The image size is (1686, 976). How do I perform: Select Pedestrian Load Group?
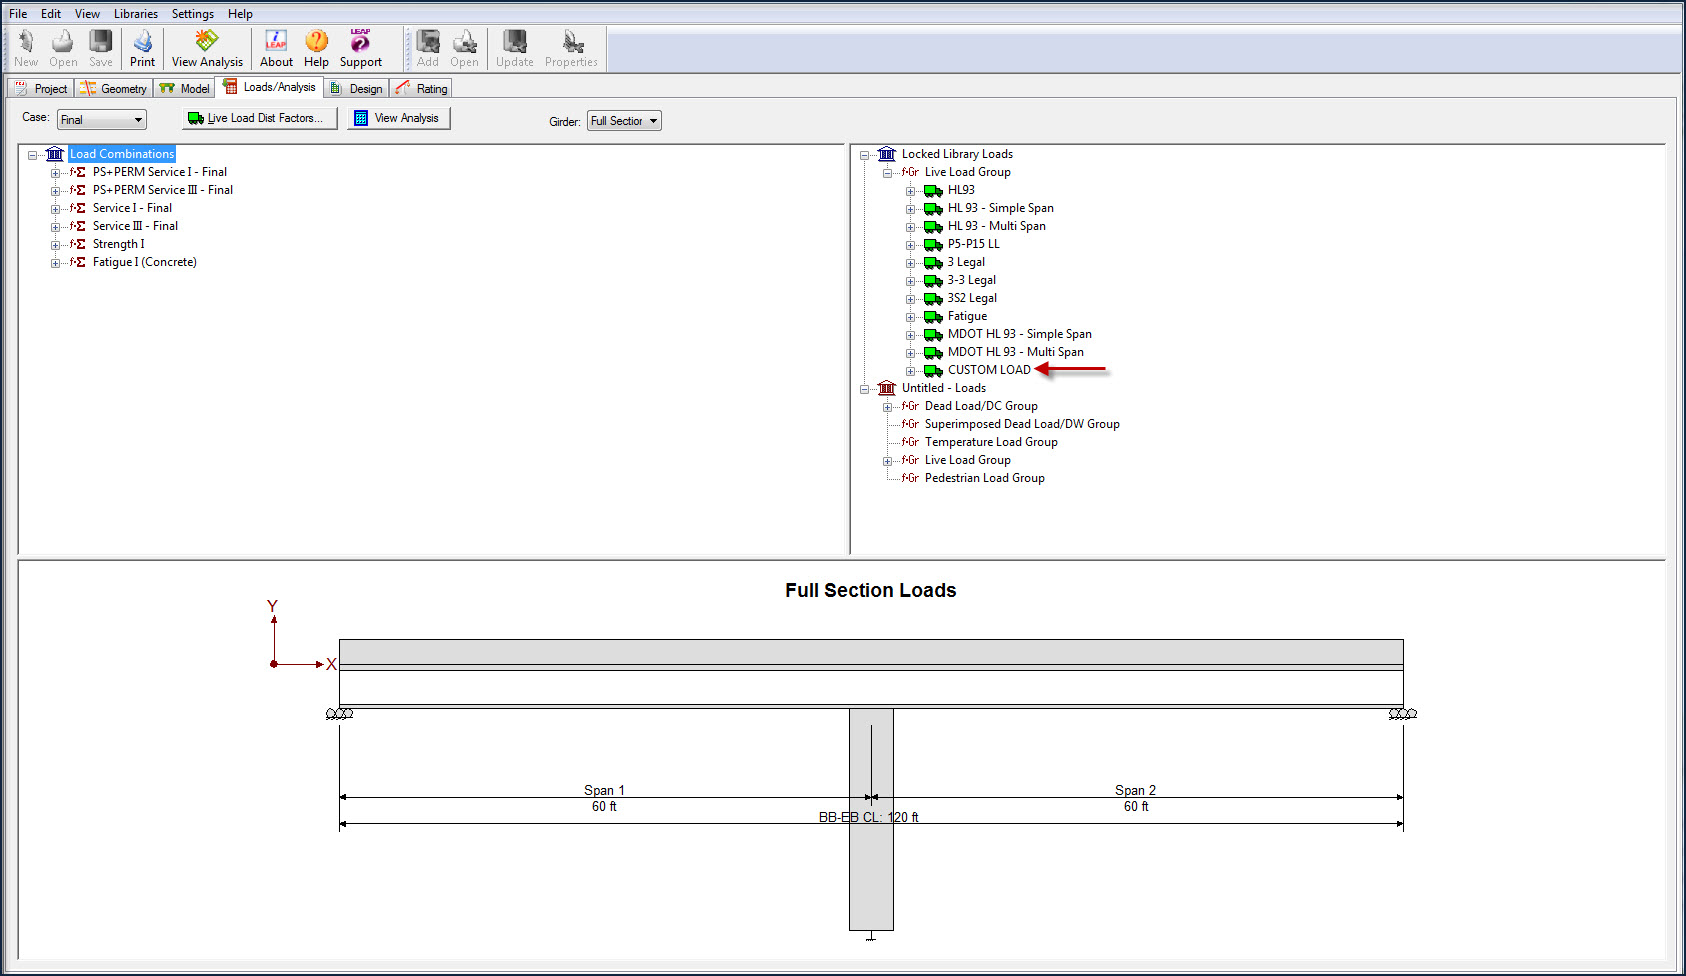[x=985, y=478]
